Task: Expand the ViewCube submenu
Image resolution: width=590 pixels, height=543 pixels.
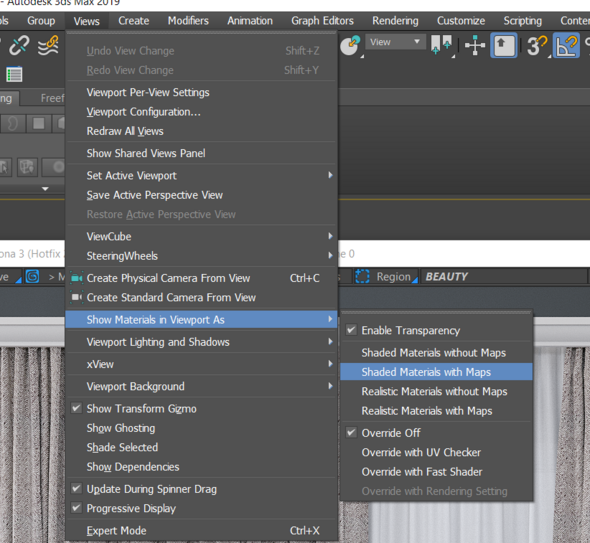Action: point(201,236)
